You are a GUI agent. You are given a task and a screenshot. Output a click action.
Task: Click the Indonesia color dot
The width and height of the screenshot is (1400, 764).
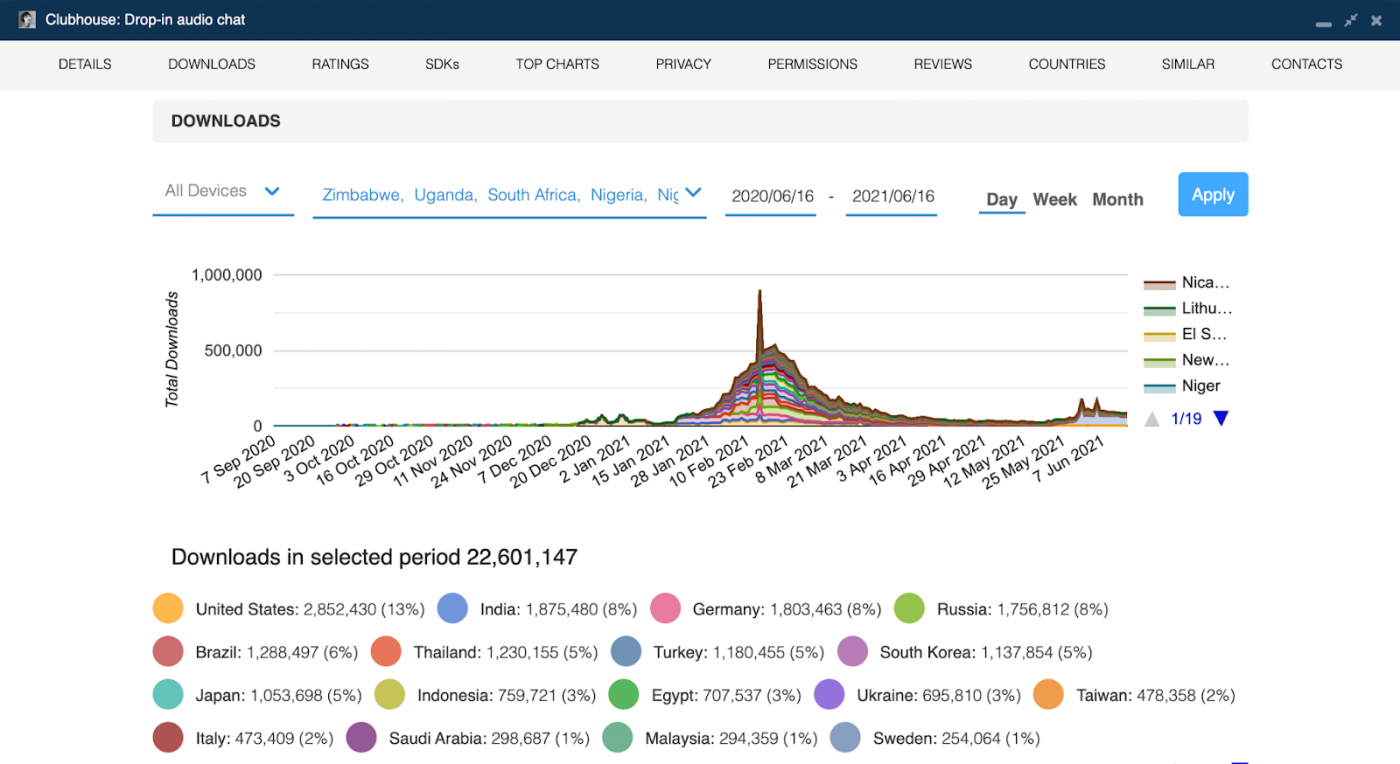[x=390, y=695]
